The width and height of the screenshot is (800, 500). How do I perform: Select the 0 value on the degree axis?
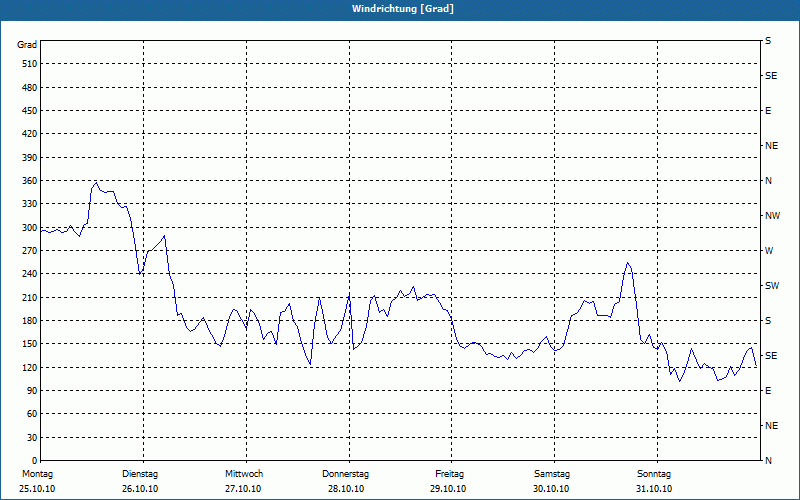[x=35, y=461]
